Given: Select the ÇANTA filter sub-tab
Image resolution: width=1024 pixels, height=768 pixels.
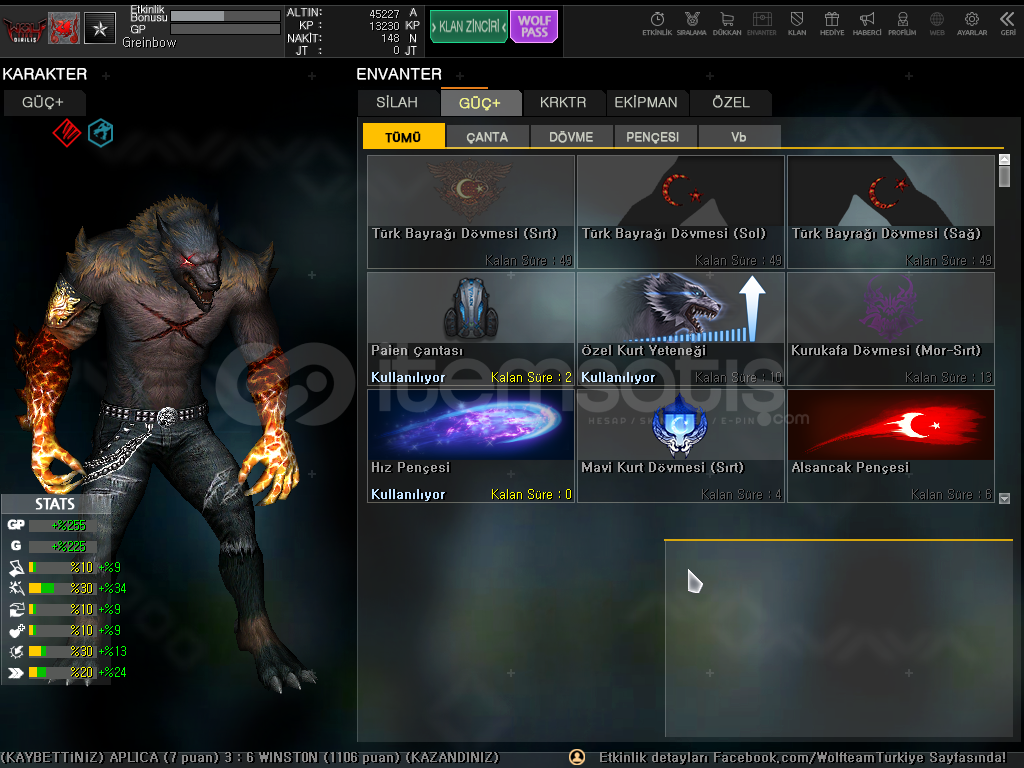Looking at the screenshot, I should (x=487, y=136).
